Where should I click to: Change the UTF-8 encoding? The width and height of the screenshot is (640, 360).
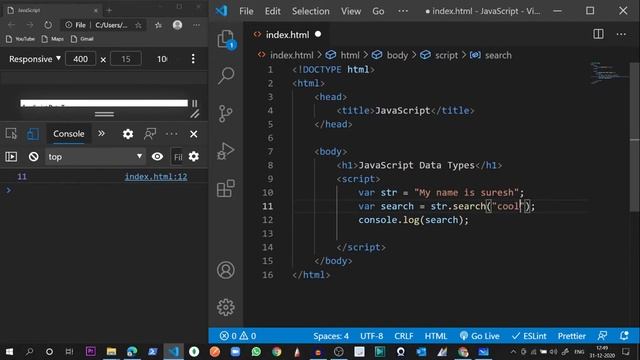[x=371, y=336]
